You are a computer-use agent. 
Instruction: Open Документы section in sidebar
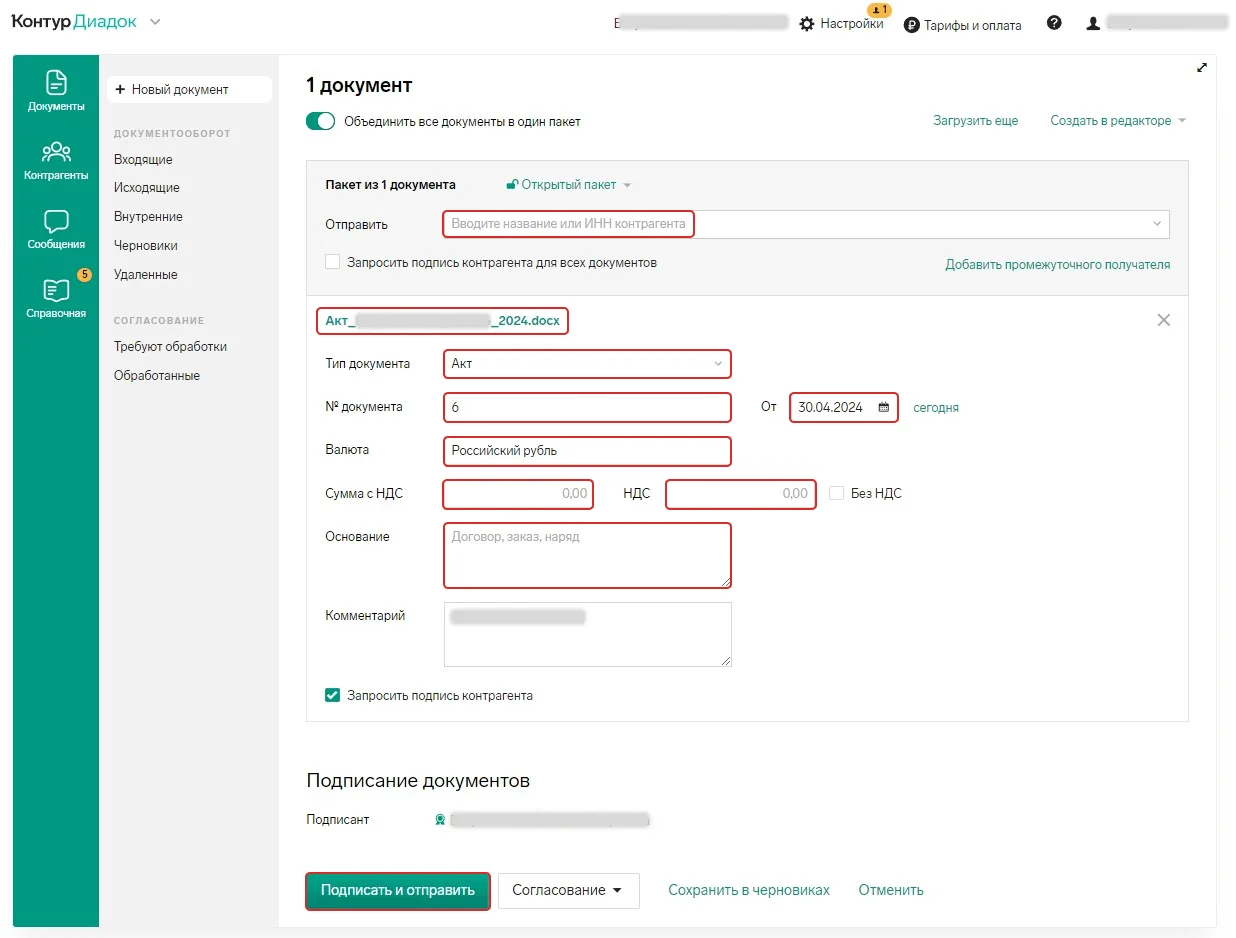pyautogui.click(x=56, y=90)
